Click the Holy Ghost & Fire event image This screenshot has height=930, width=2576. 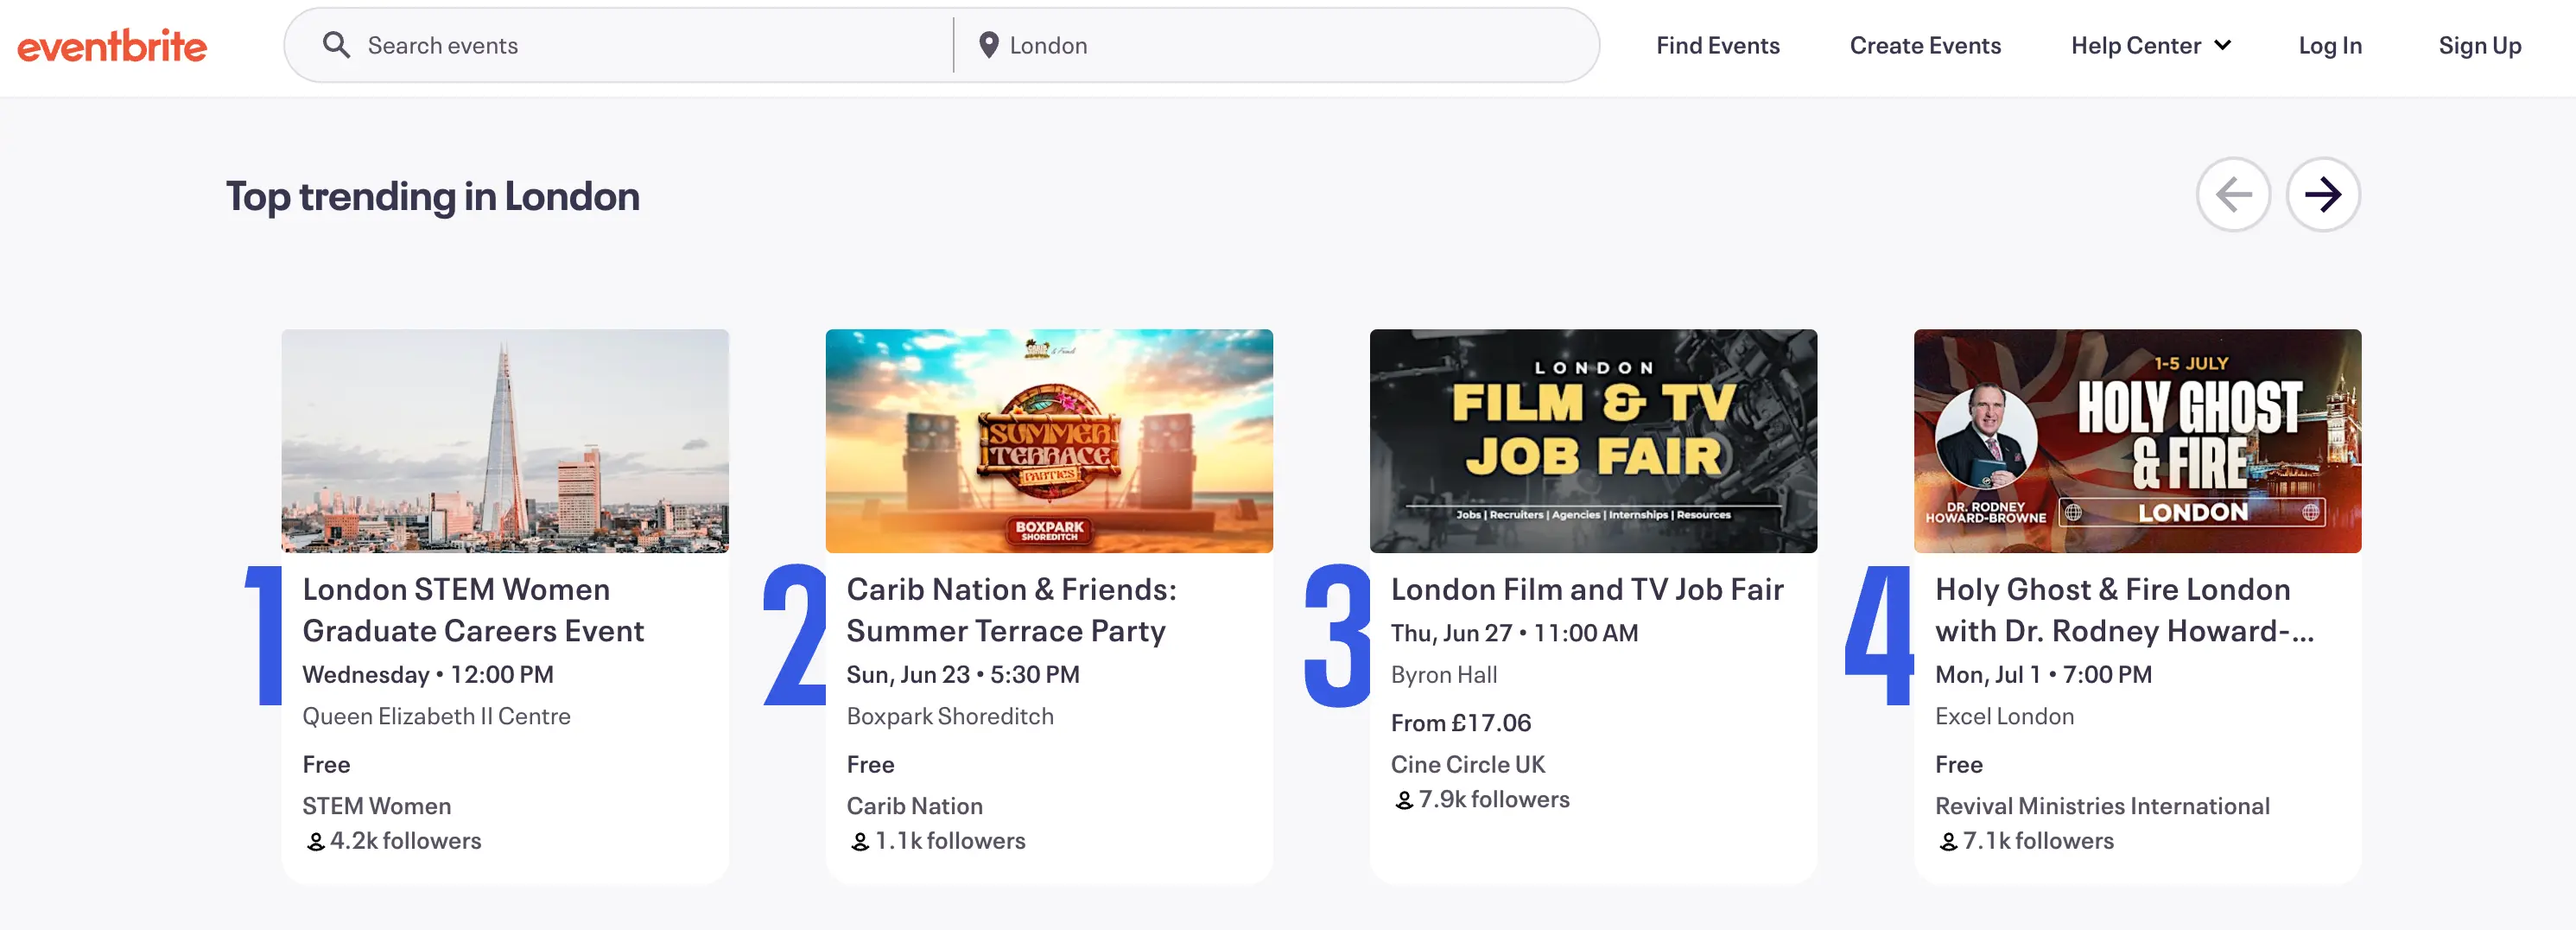[x=2136, y=440]
